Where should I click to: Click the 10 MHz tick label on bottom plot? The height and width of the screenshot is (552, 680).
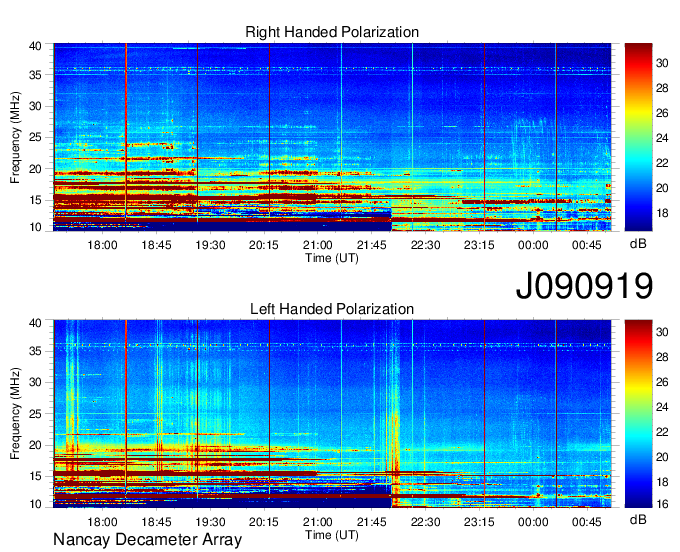[x=35, y=504]
